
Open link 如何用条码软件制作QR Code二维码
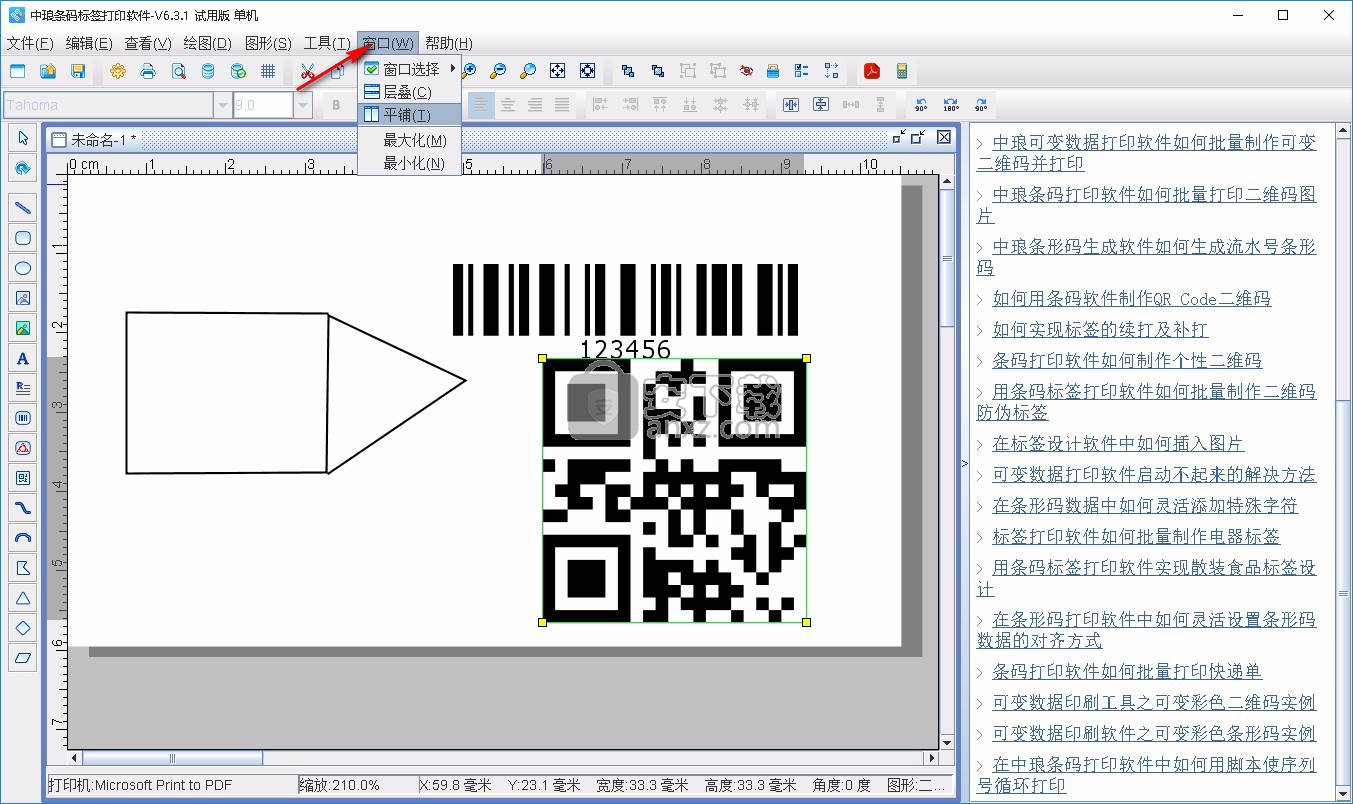tap(1131, 298)
